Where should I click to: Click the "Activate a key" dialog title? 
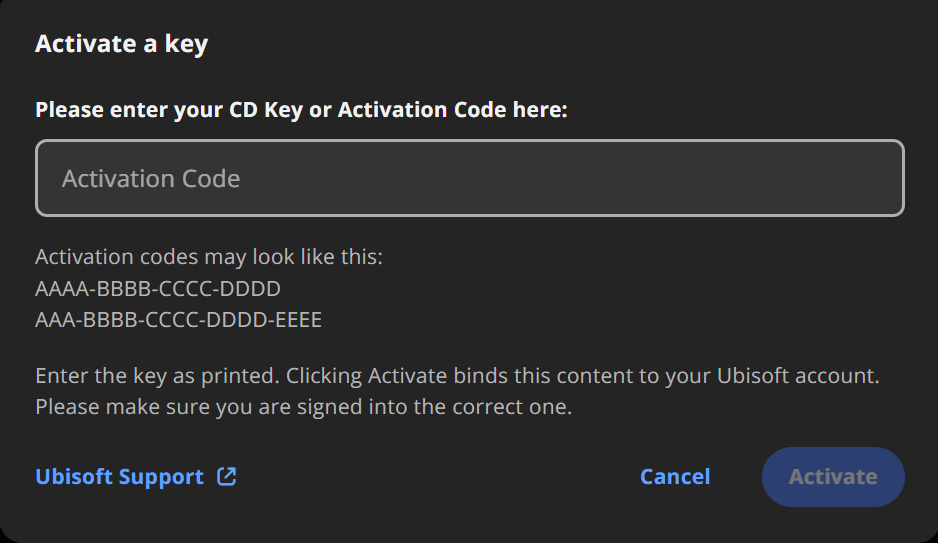pyautogui.click(x=121, y=44)
